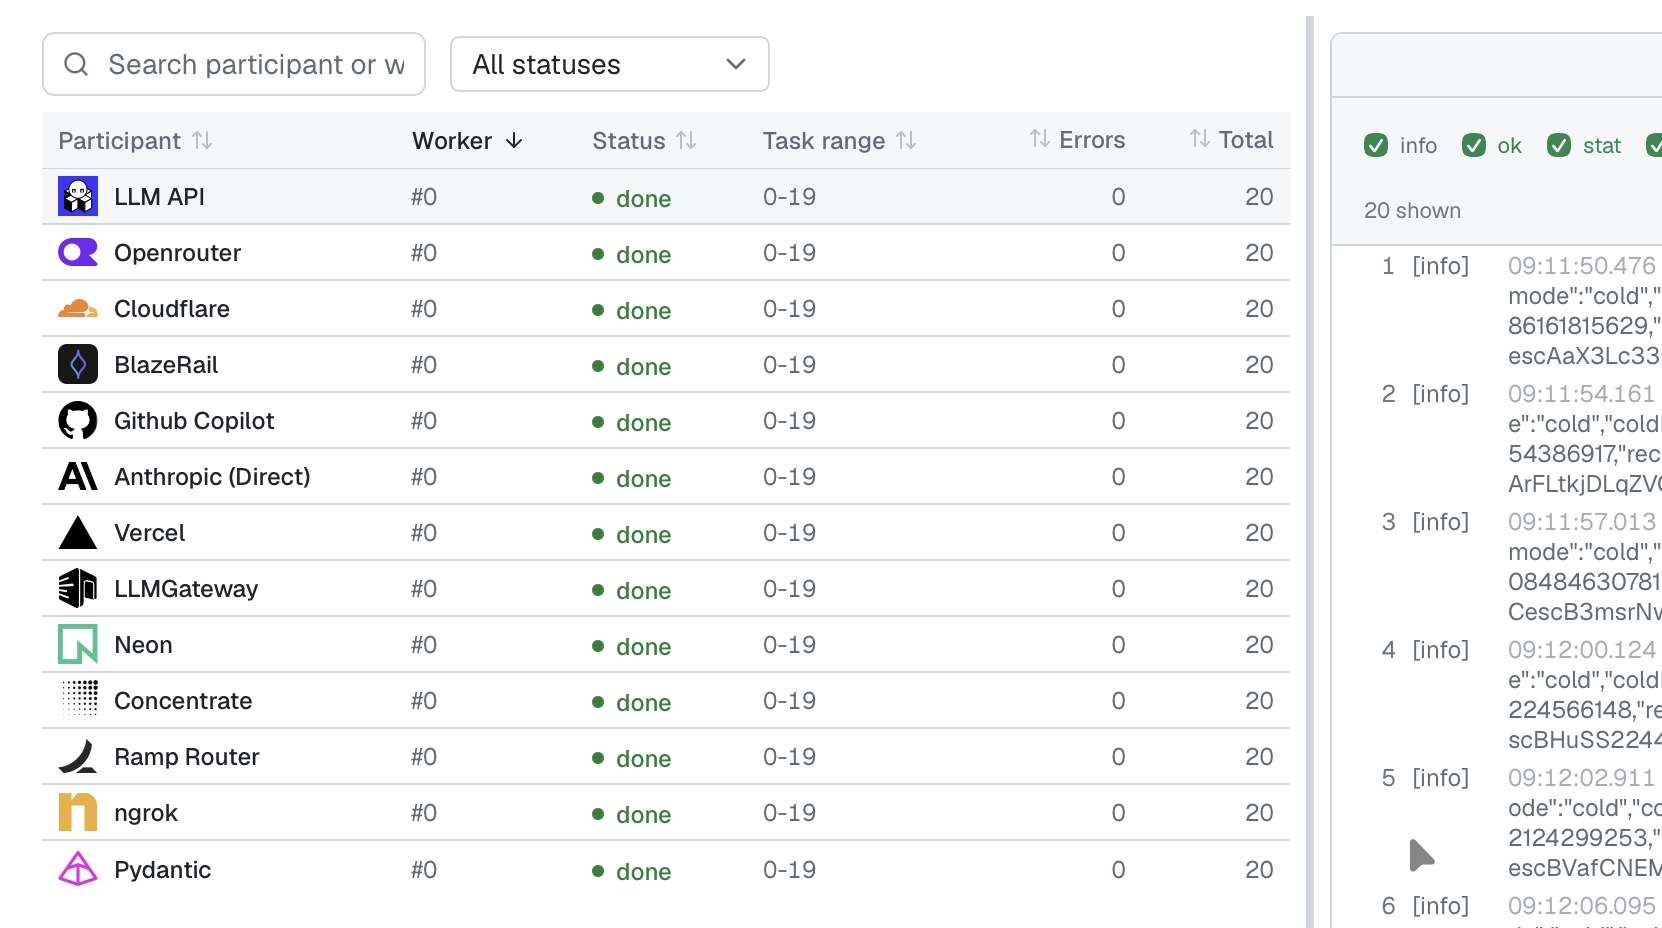Select the LLM API participant name
Image resolution: width=1662 pixels, height=928 pixels.
(x=159, y=197)
